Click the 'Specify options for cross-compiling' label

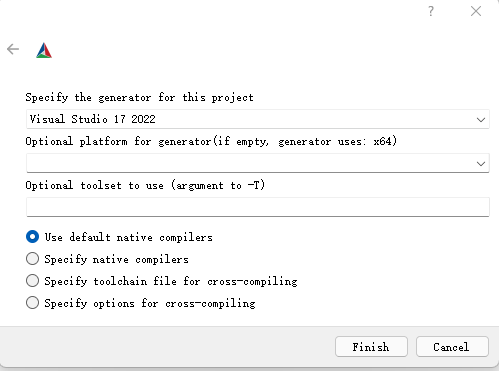pos(150,303)
